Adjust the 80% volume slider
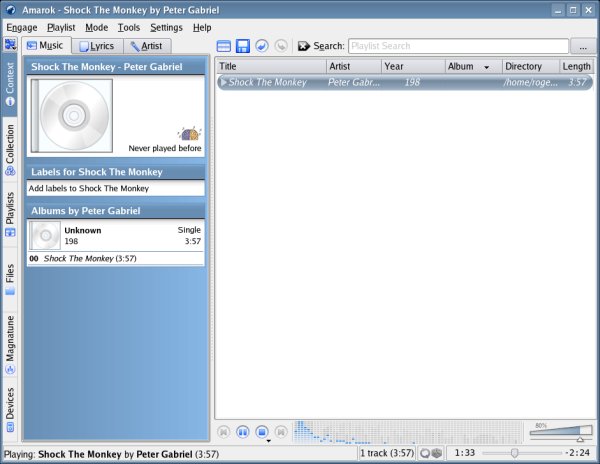 click(x=561, y=432)
